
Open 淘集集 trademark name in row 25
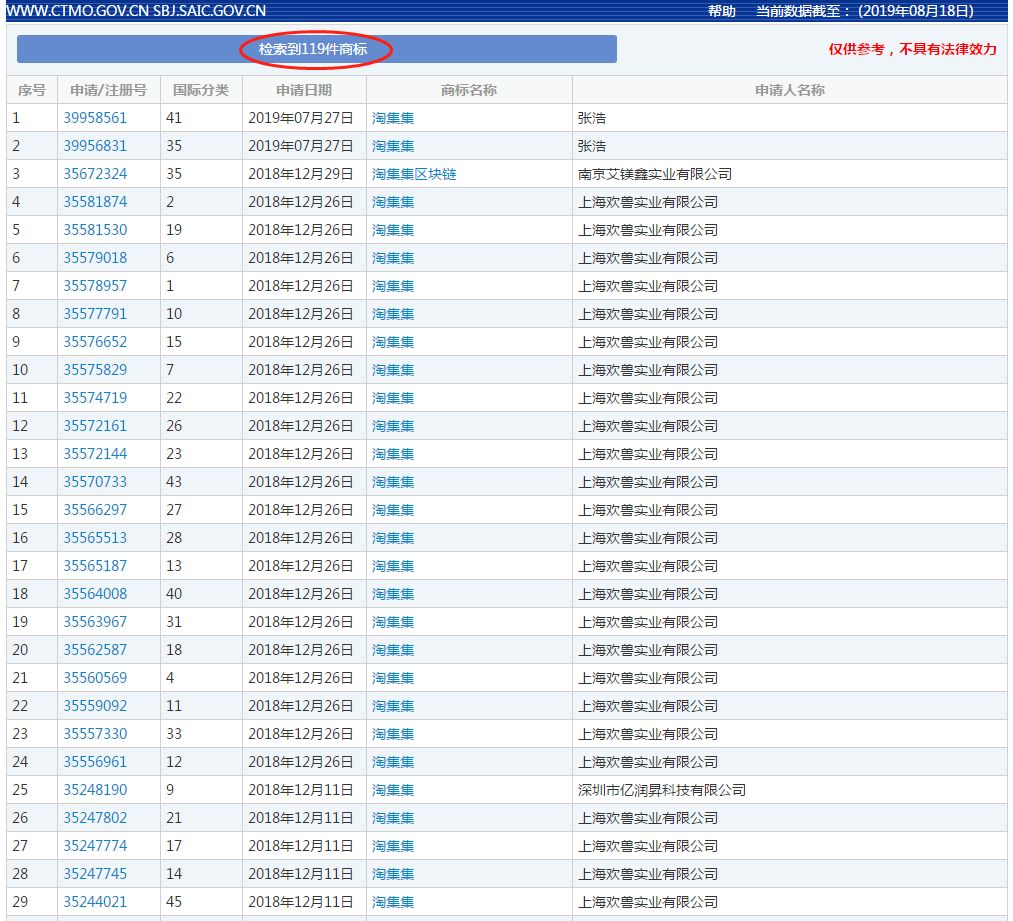[x=393, y=790]
